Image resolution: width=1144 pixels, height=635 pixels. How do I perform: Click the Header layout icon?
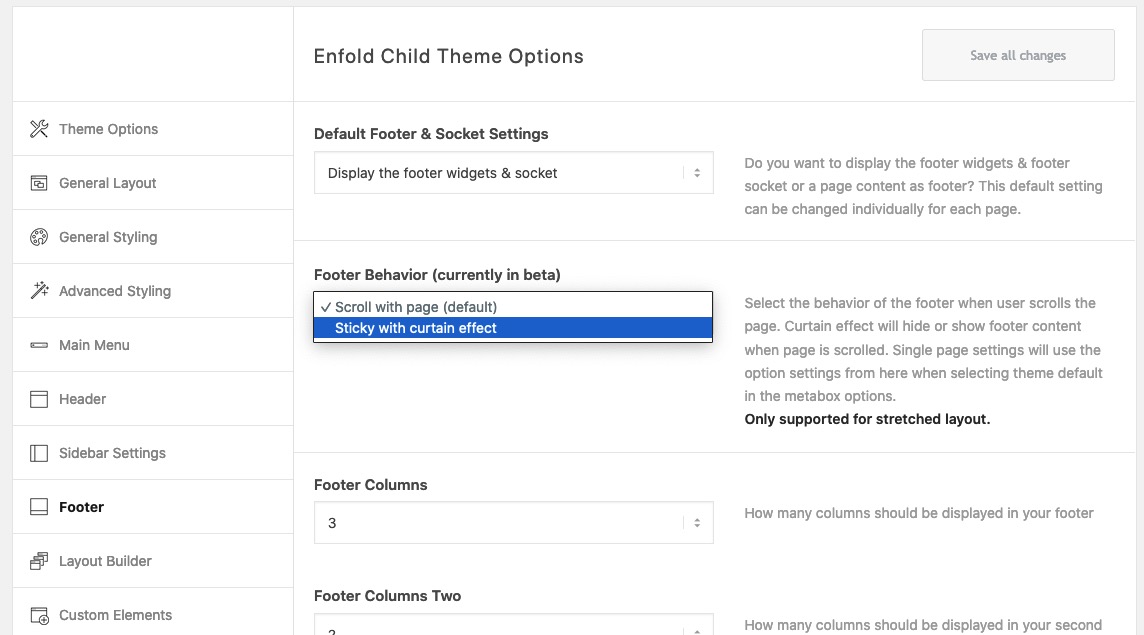click(x=39, y=399)
